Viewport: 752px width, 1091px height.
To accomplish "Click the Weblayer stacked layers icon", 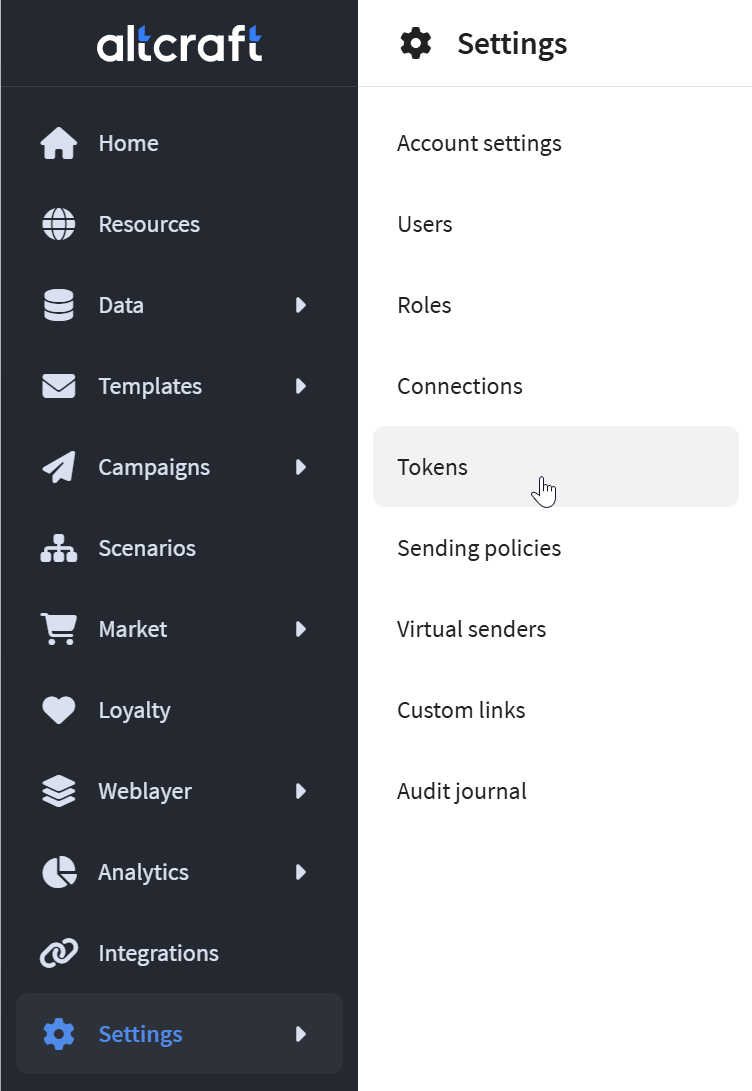I will coord(58,791).
